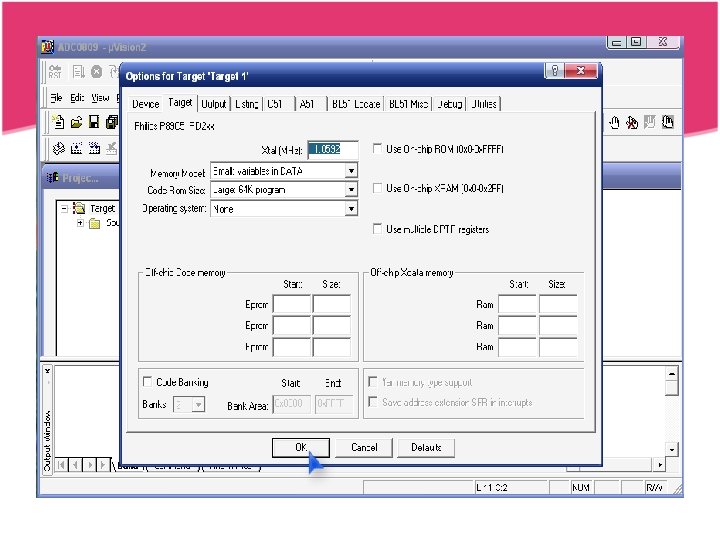Click the Project panel header icon
The height and width of the screenshot is (540, 720).
[53, 177]
